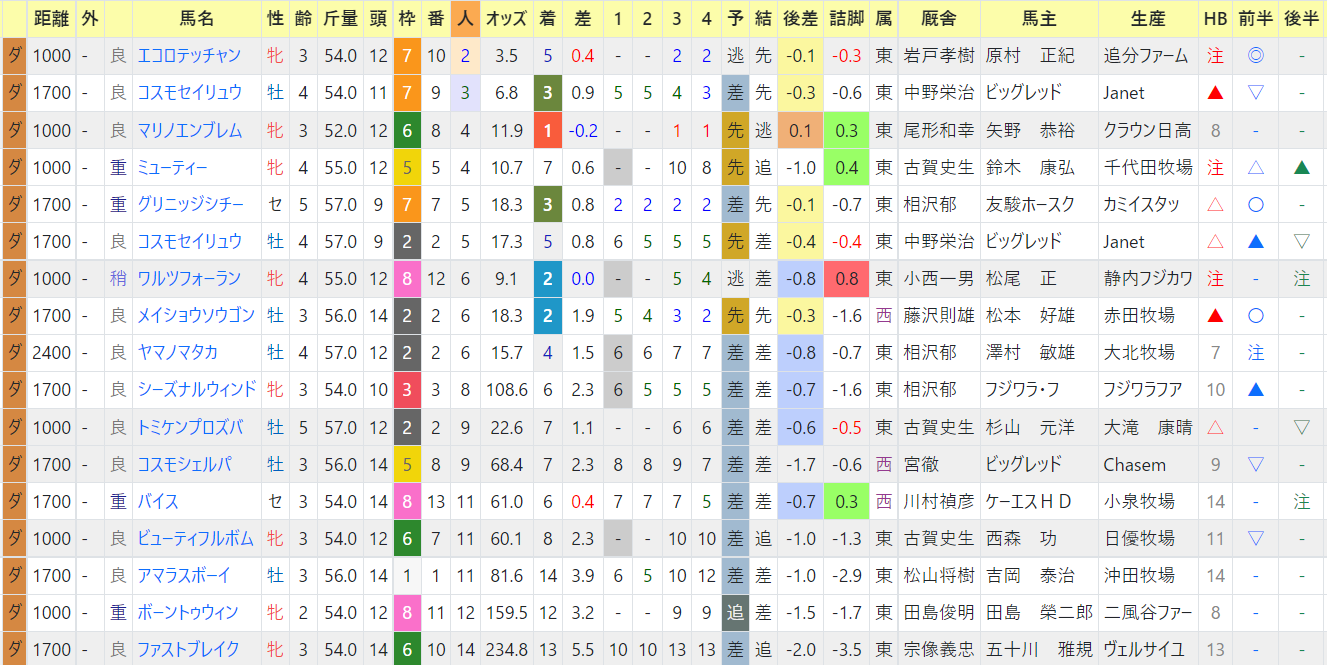The image size is (1327, 665).
Task: Click the 馬名 column header
Action: click(197, 19)
